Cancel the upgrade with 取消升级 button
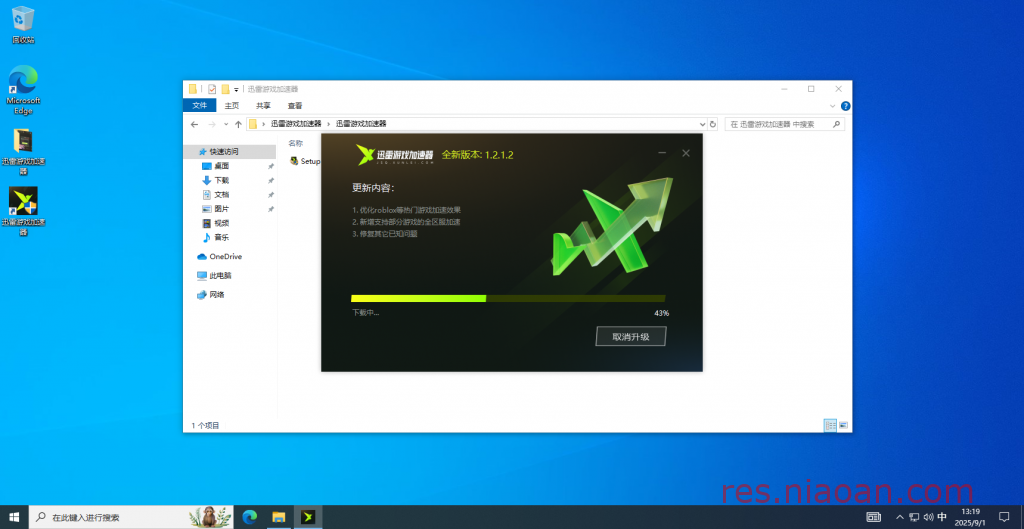Screen dimensions: 1024x529 pyautogui.click(x=631, y=336)
